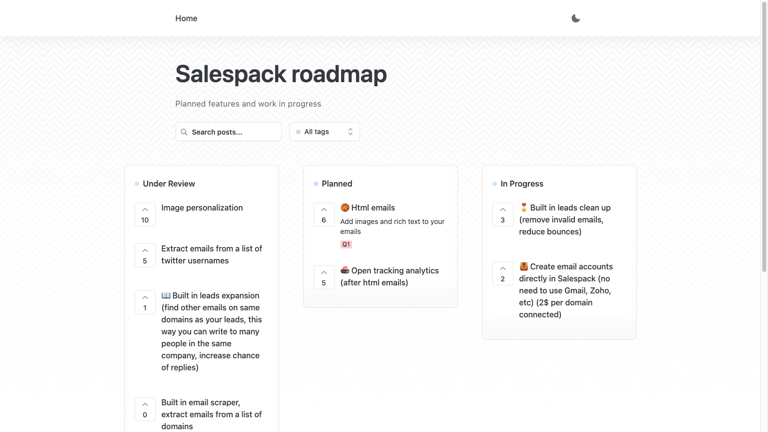The height and width of the screenshot is (432, 768).
Task: Open the All tags dropdown
Action: pyautogui.click(x=325, y=132)
